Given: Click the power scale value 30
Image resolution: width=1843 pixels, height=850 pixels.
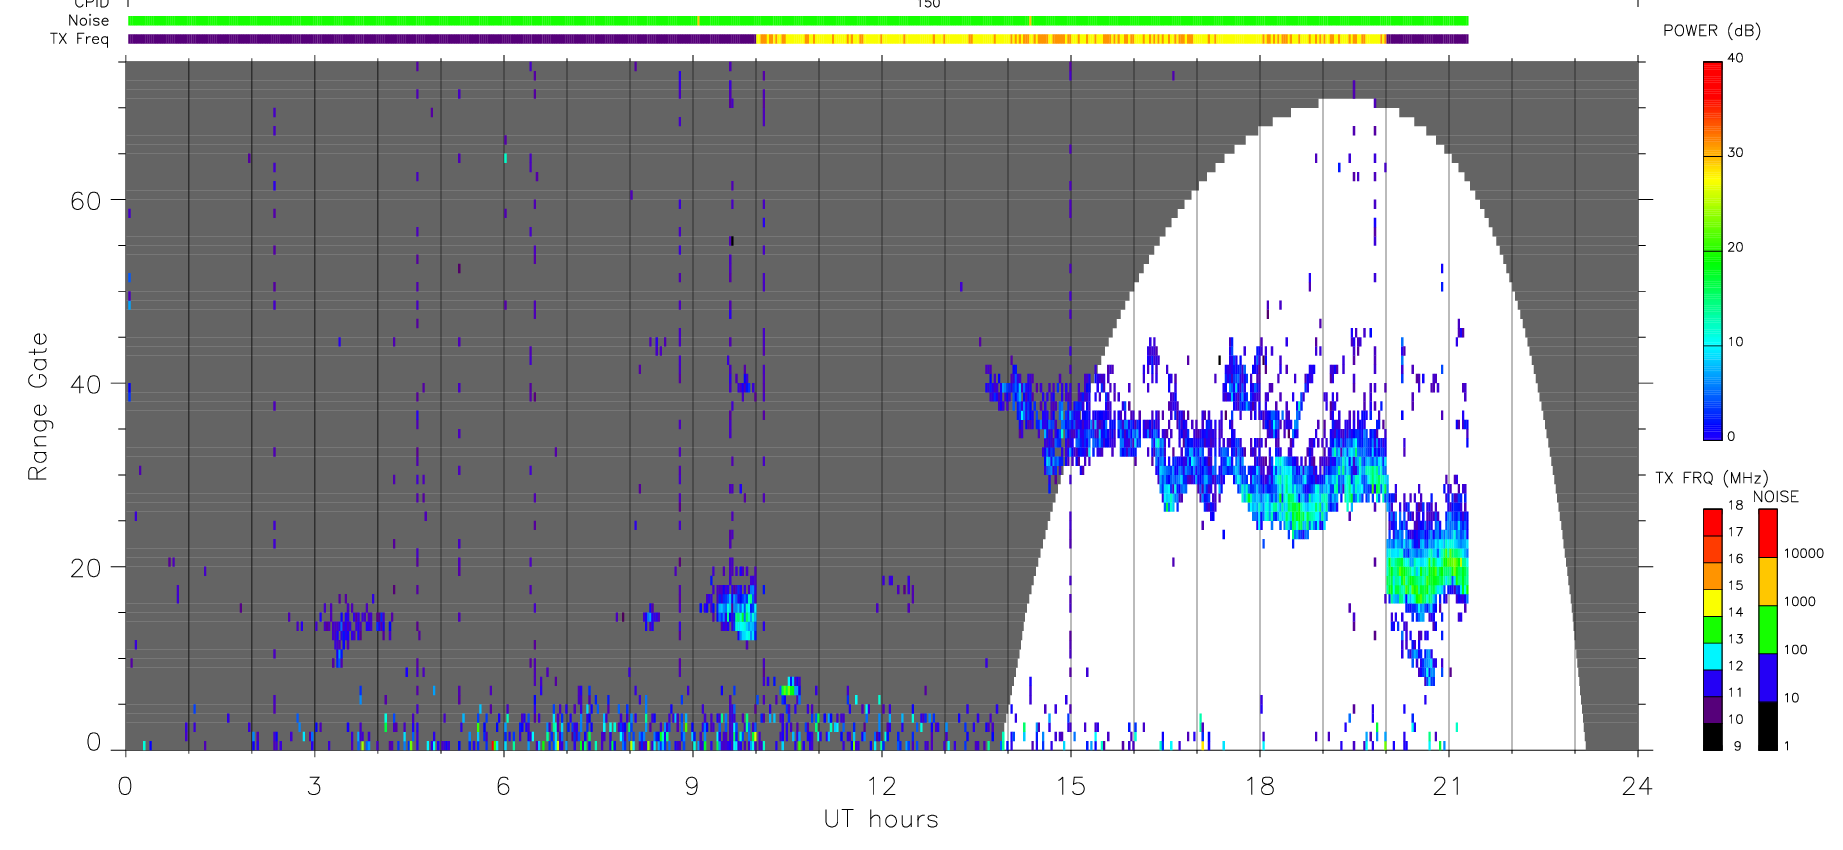Looking at the screenshot, I should coord(1735,153).
